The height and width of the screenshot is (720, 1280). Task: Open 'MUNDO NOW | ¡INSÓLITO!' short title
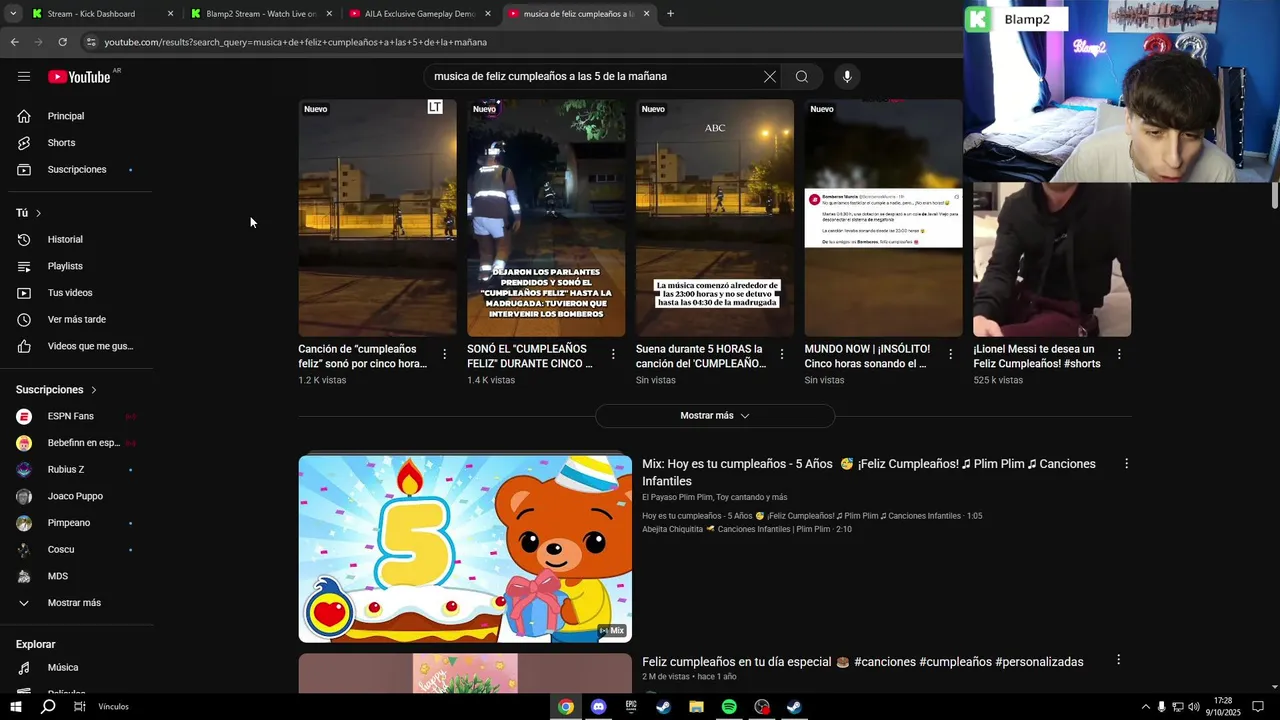pyautogui.click(x=867, y=356)
